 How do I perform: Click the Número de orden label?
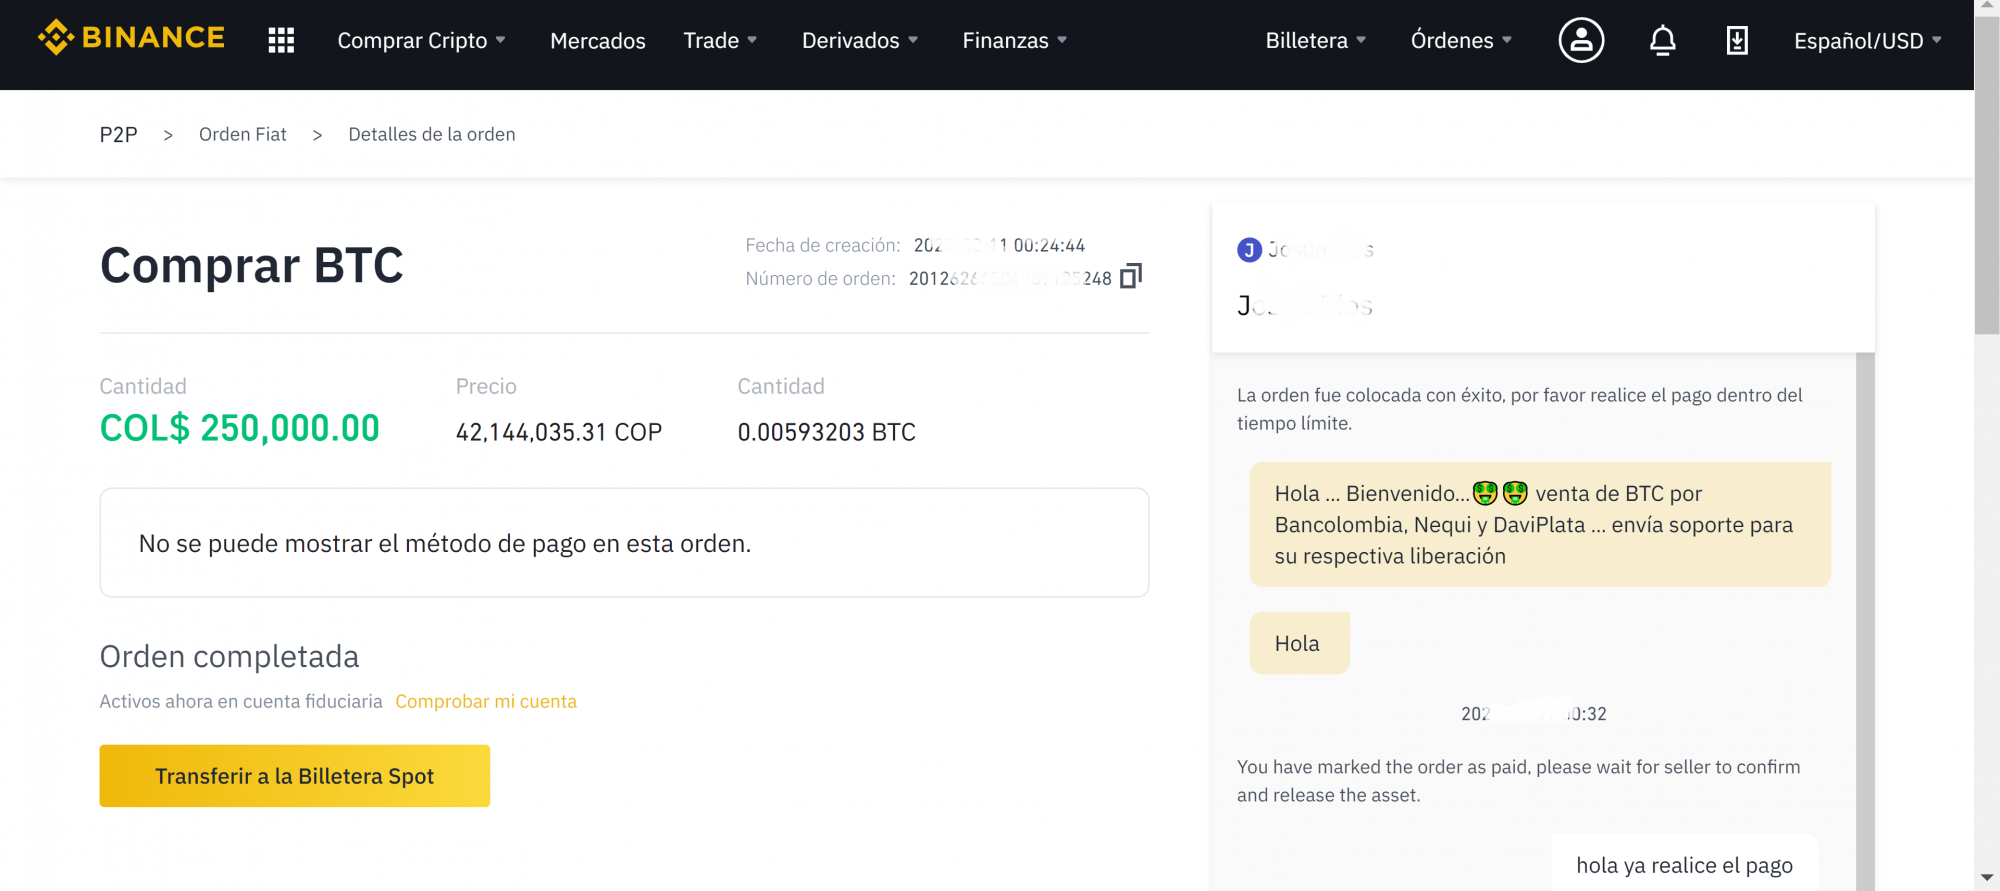[x=821, y=279]
